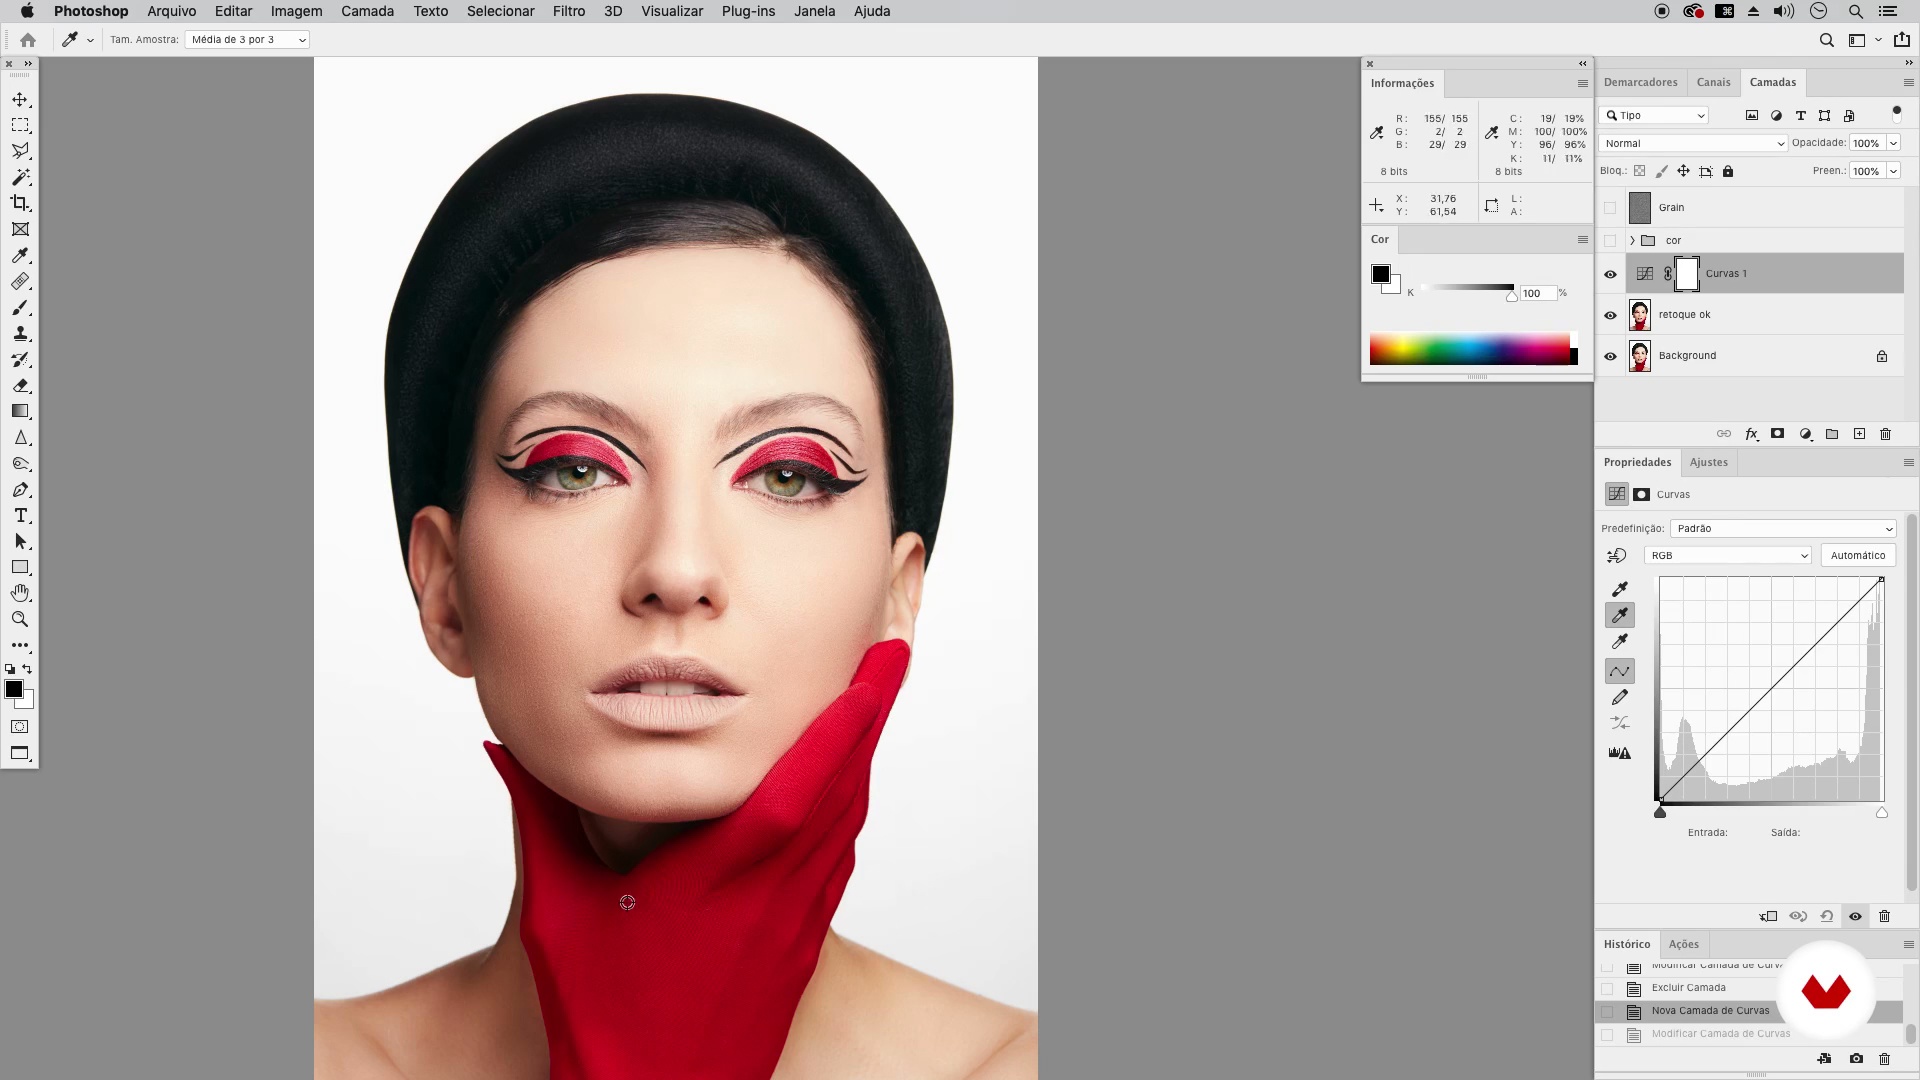This screenshot has height=1080, width=1920.
Task: Select the Move tool
Action: click(x=20, y=99)
